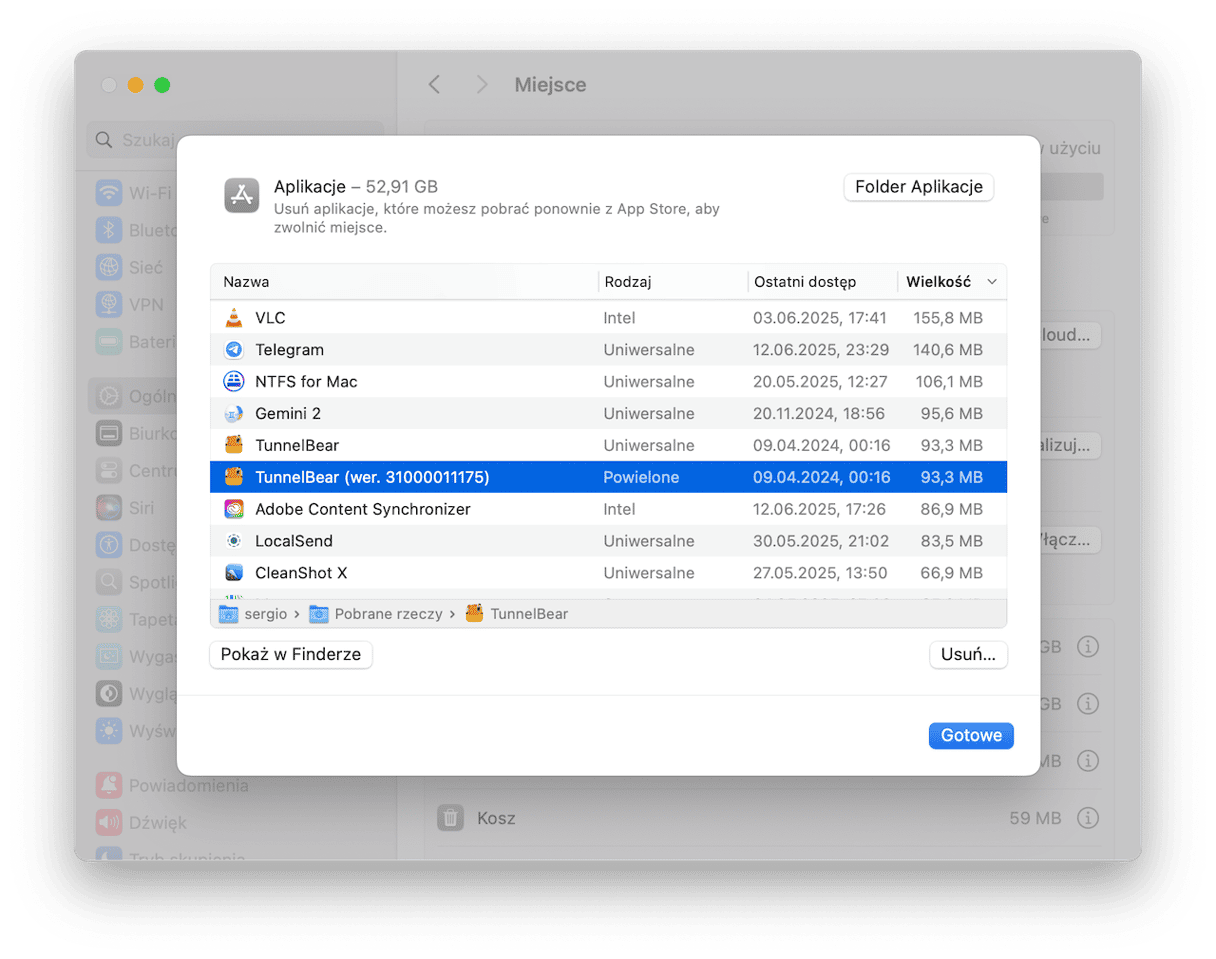Confirm with the Gotowe button
1216x959 pixels.
(971, 735)
